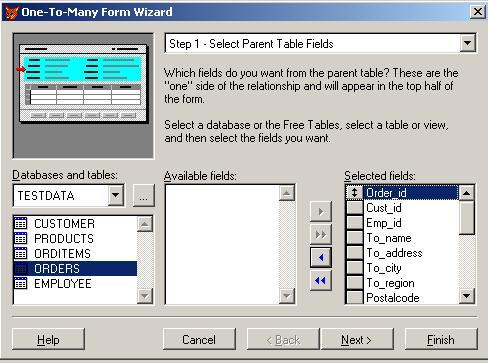This screenshot has width=488, height=363.
Task: Select the To_name field
Action: pos(411,238)
